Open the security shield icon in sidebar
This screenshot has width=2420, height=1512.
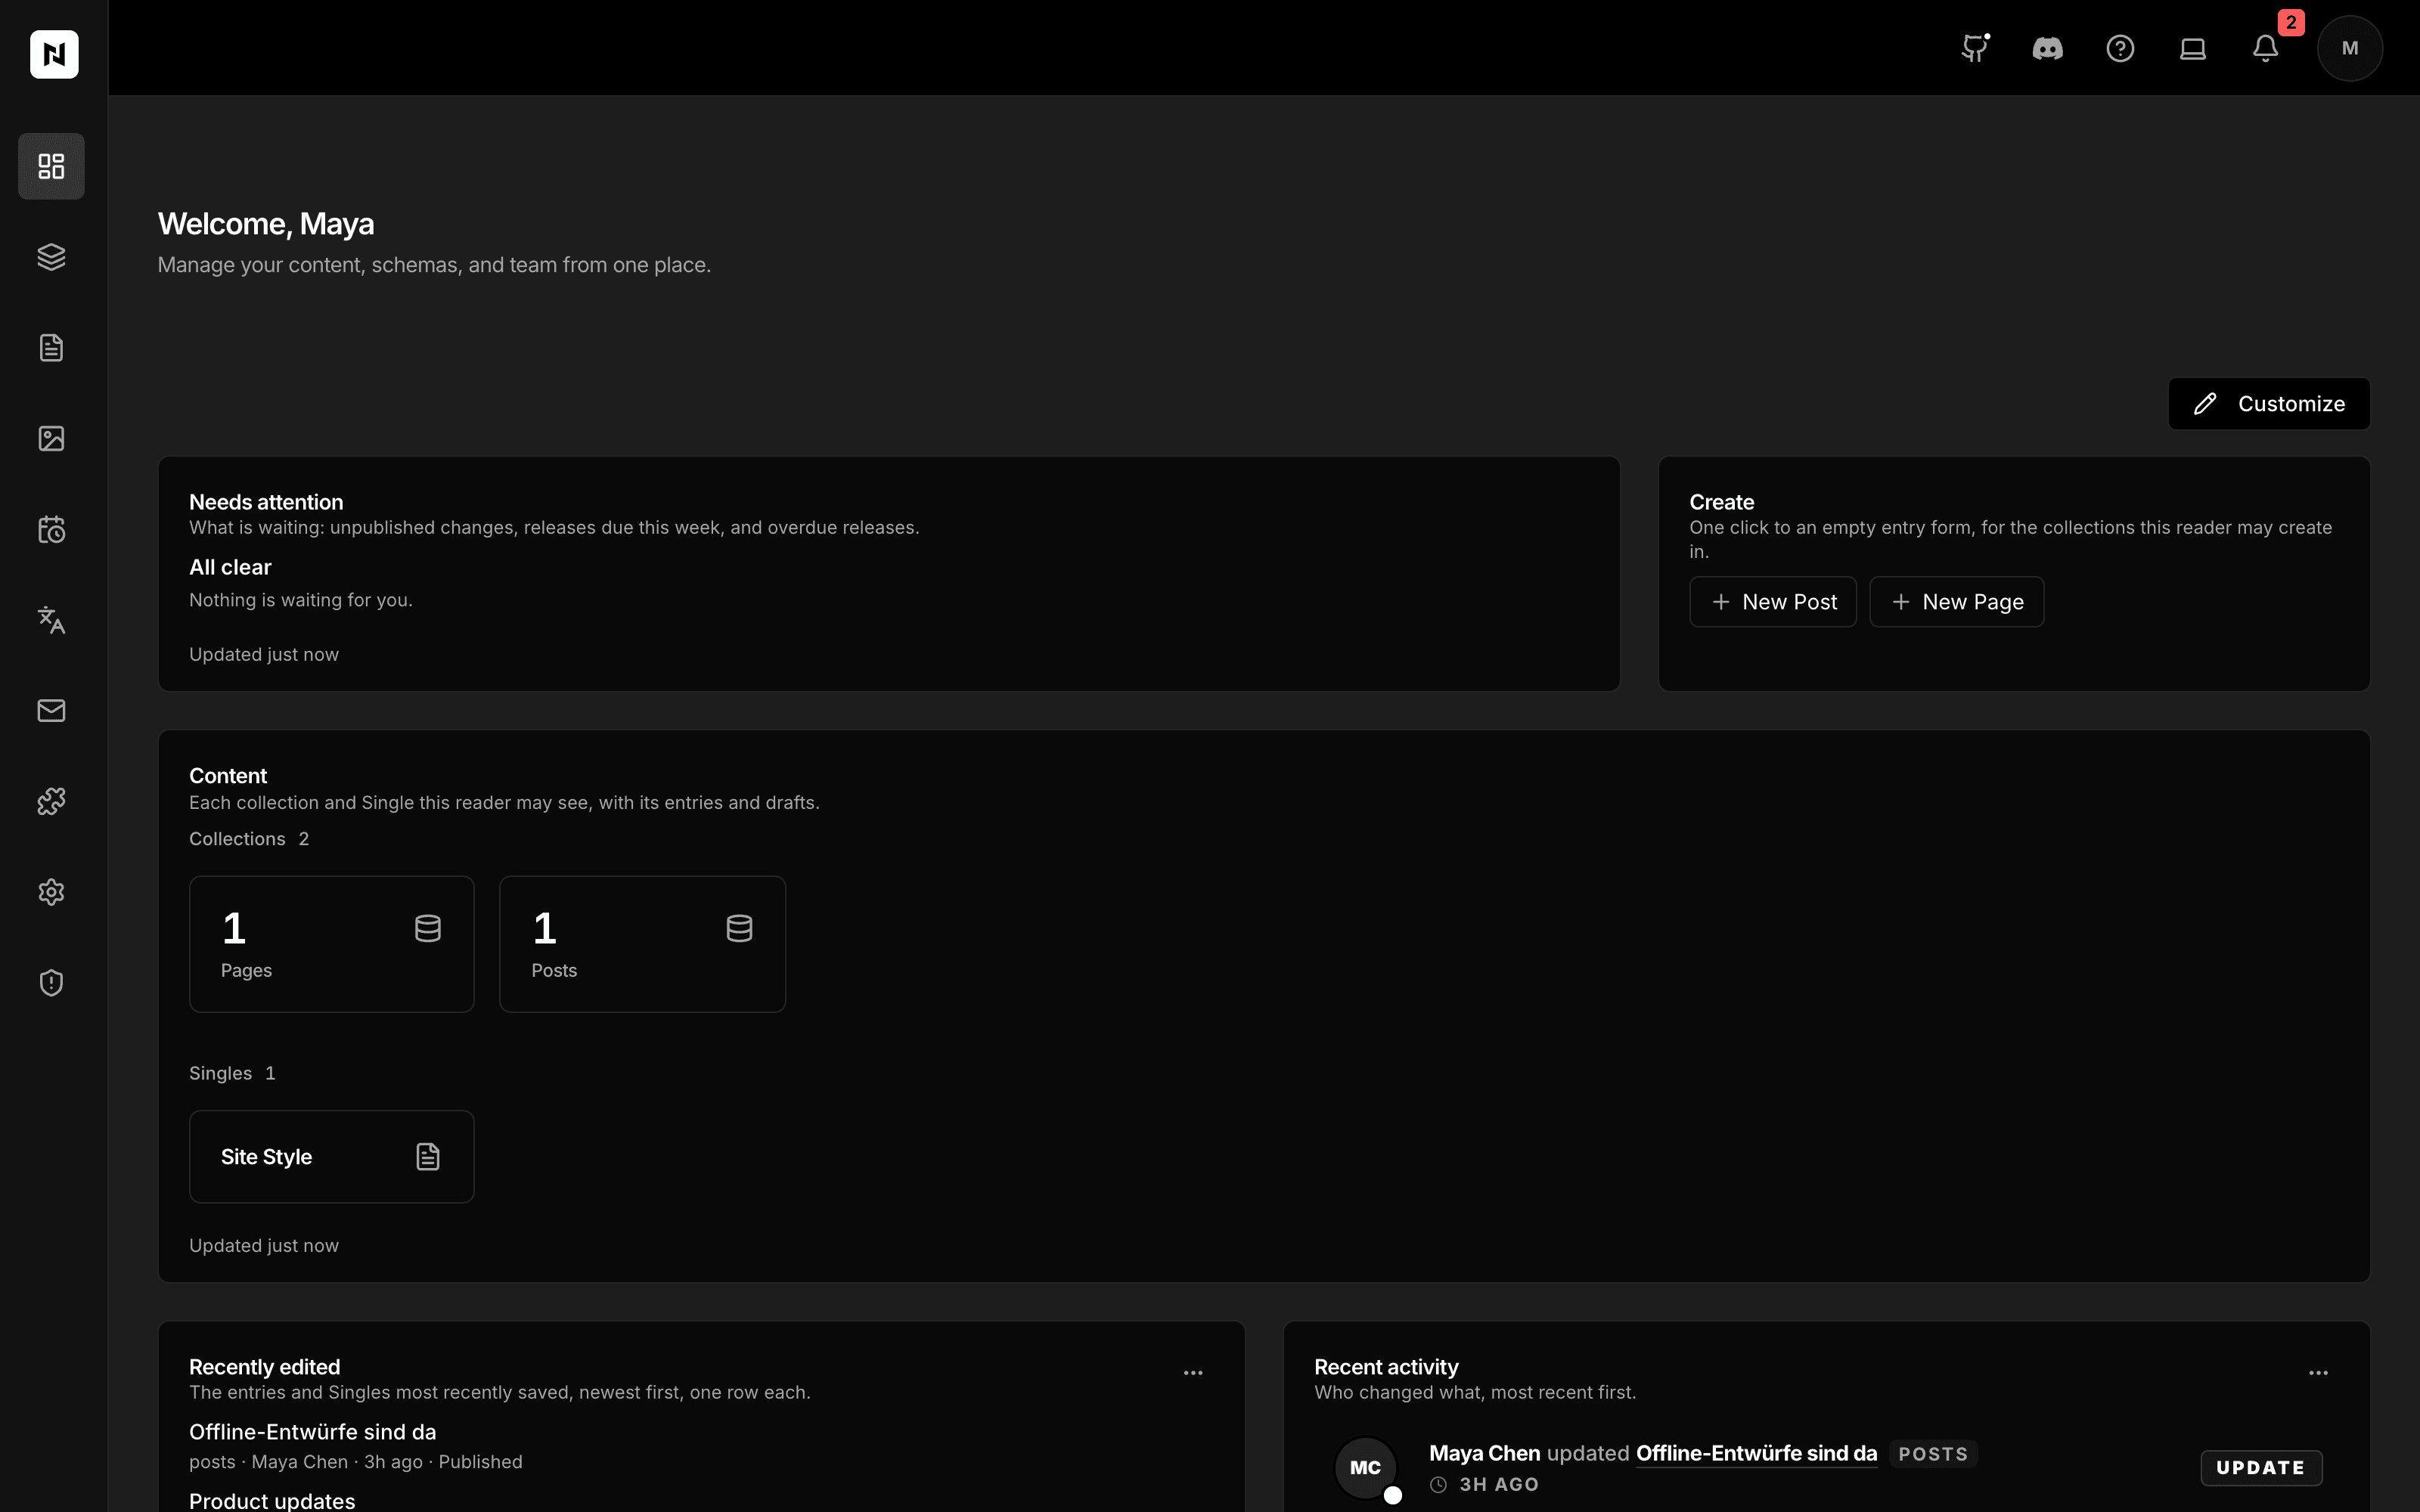(51, 983)
